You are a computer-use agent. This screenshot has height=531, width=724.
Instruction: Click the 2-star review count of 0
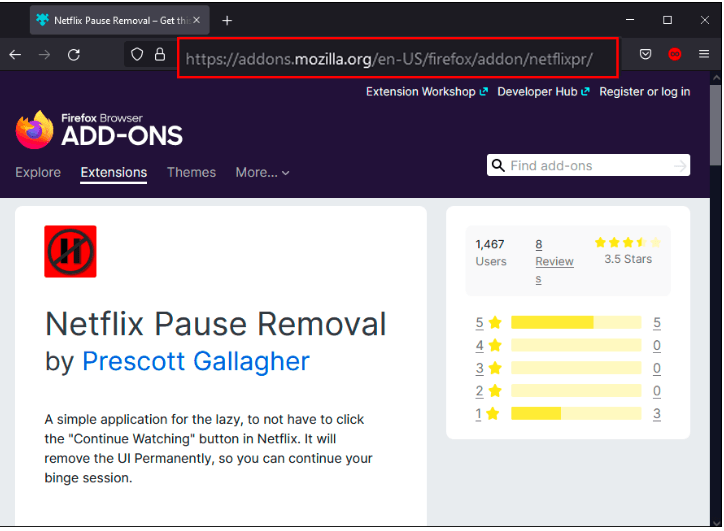click(x=657, y=391)
